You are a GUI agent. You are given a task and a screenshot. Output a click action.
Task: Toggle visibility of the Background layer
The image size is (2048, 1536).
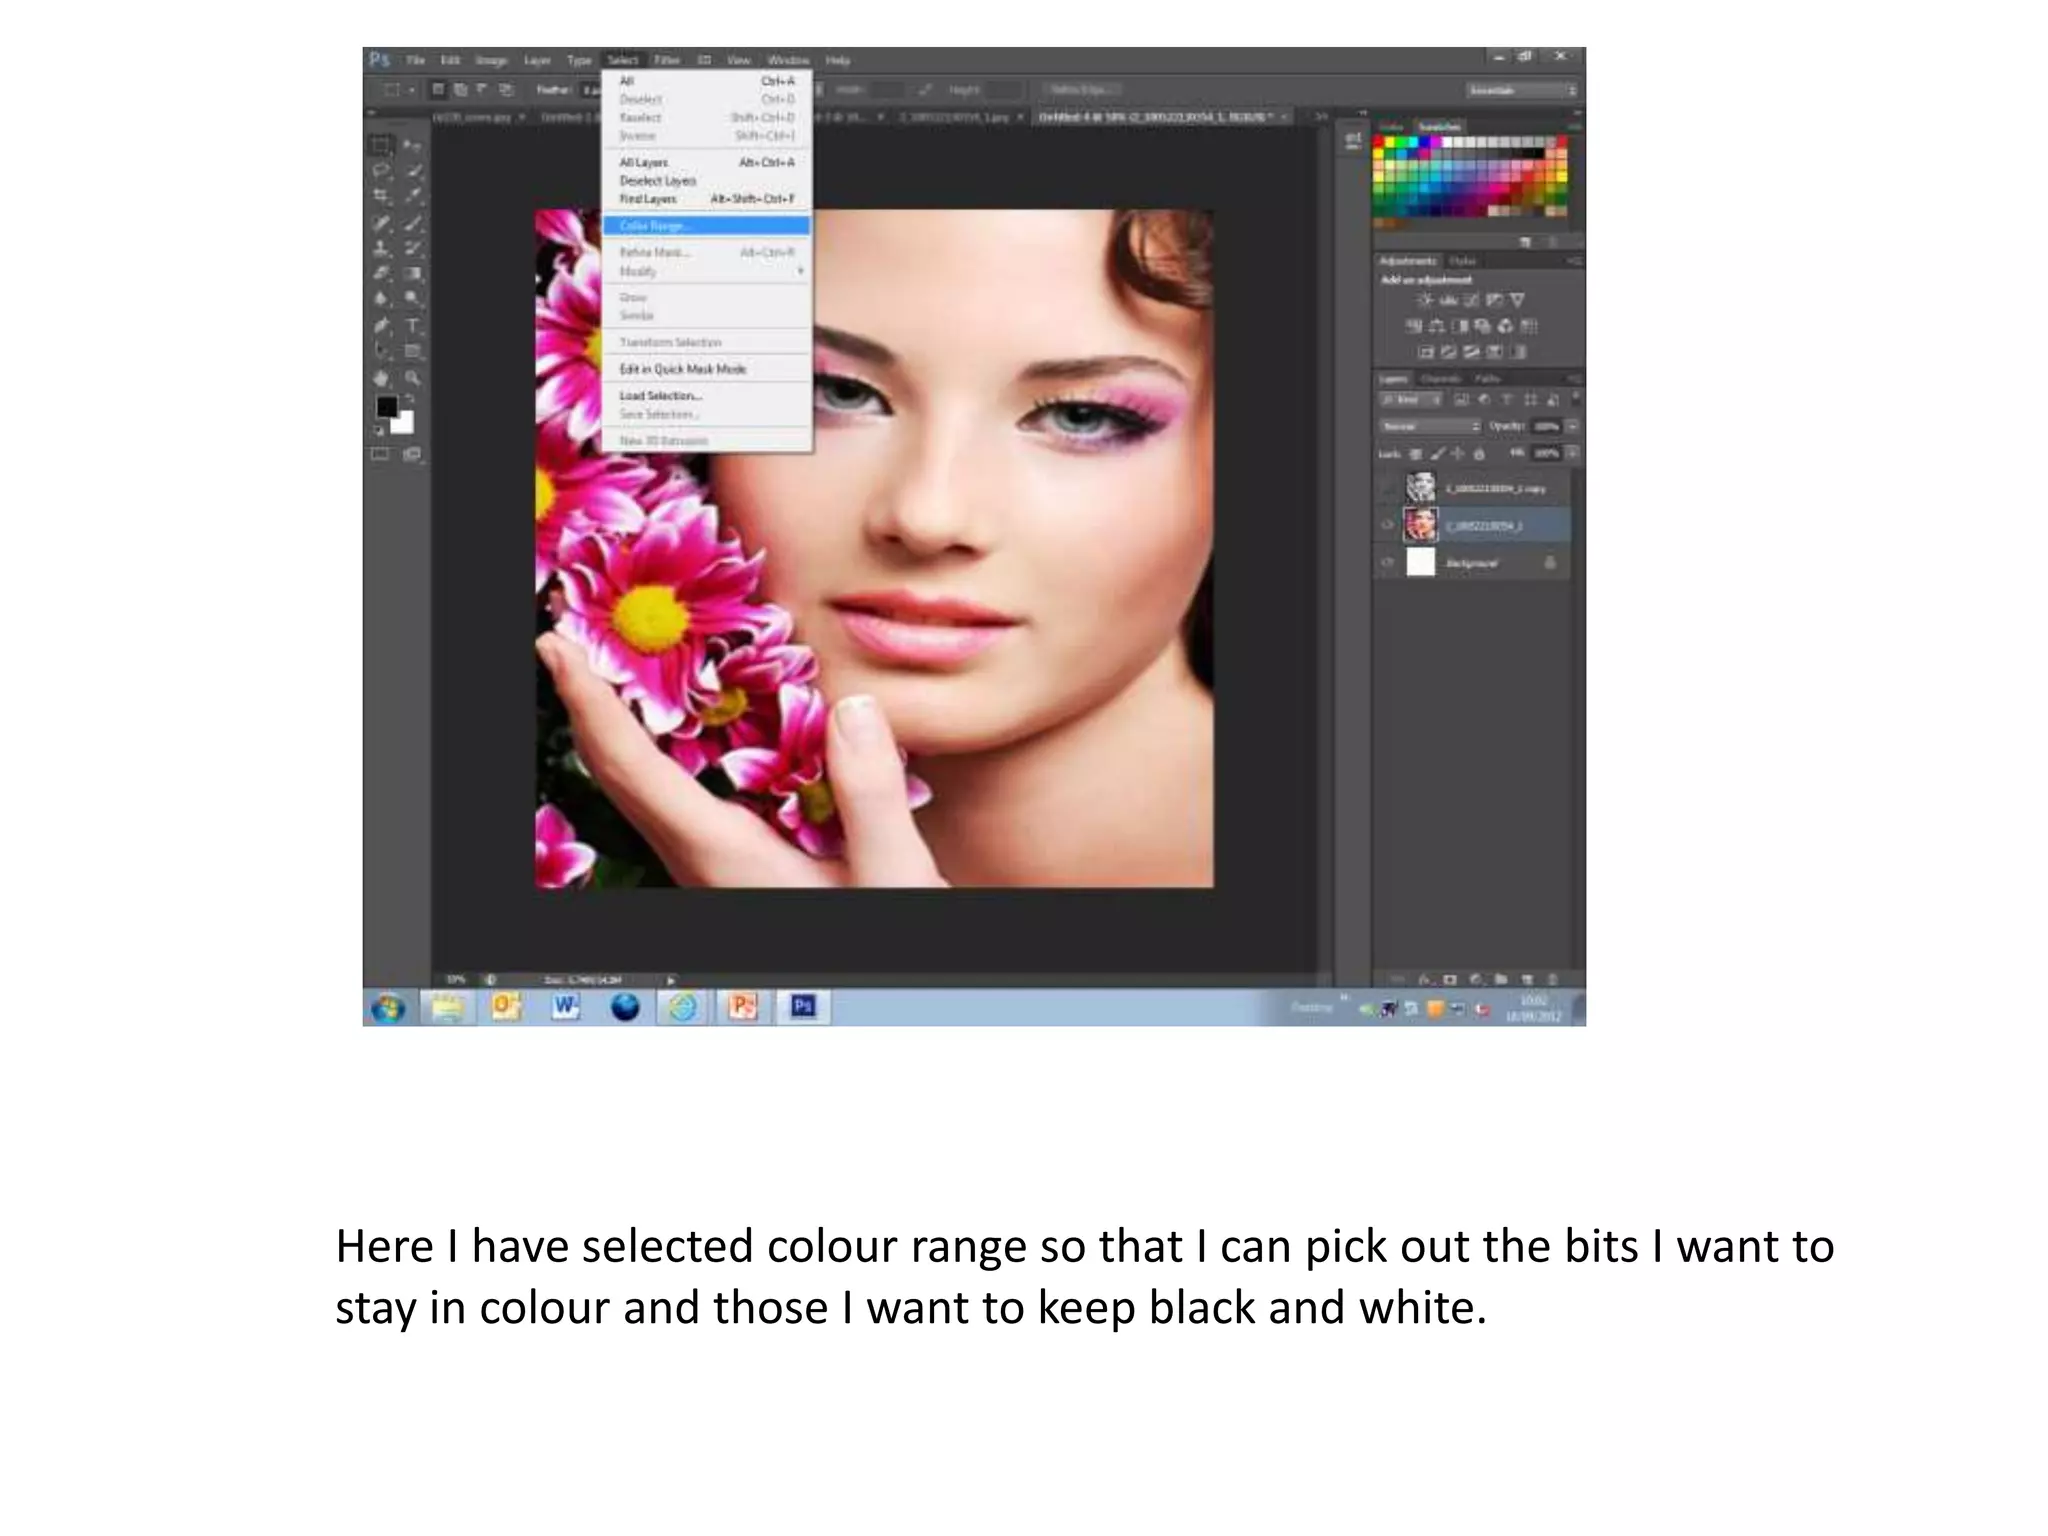point(1387,563)
